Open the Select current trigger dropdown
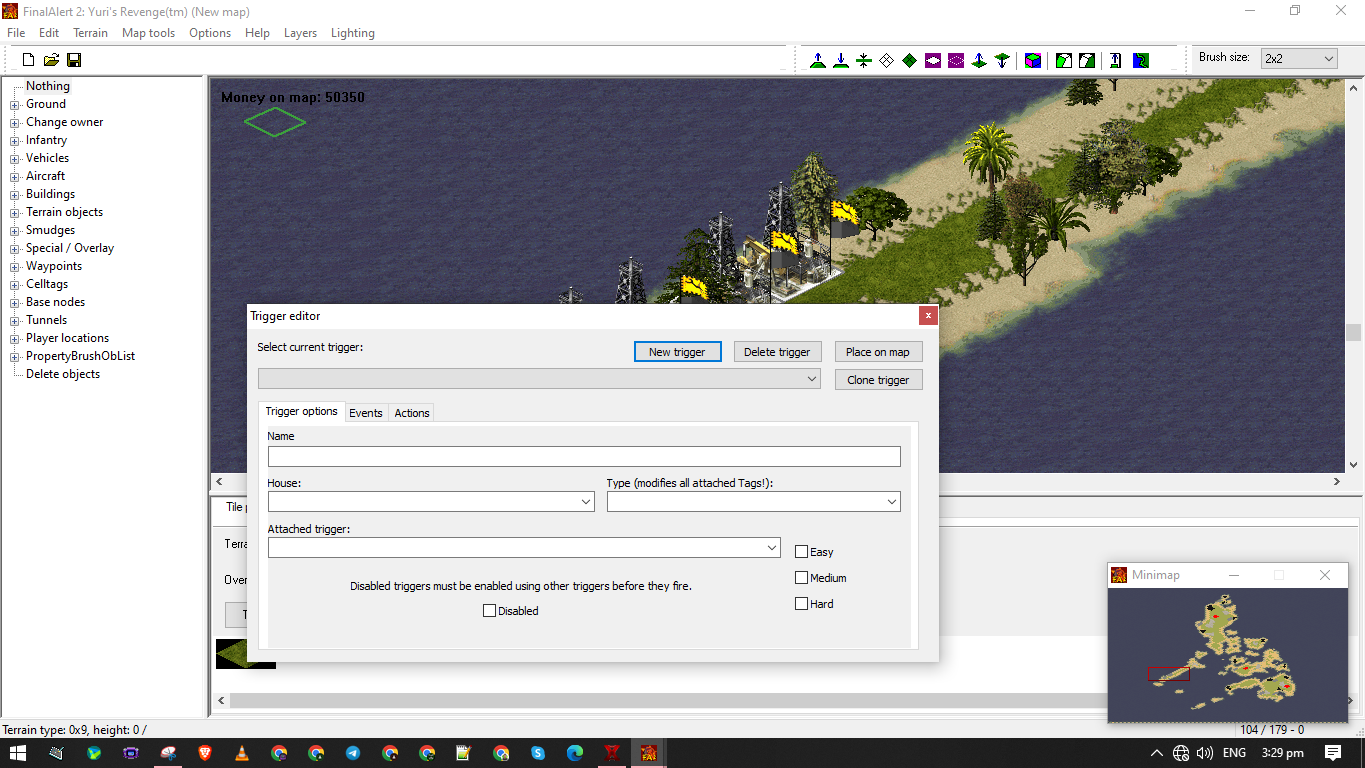This screenshot has height=768, width=1365. point(539,379)
